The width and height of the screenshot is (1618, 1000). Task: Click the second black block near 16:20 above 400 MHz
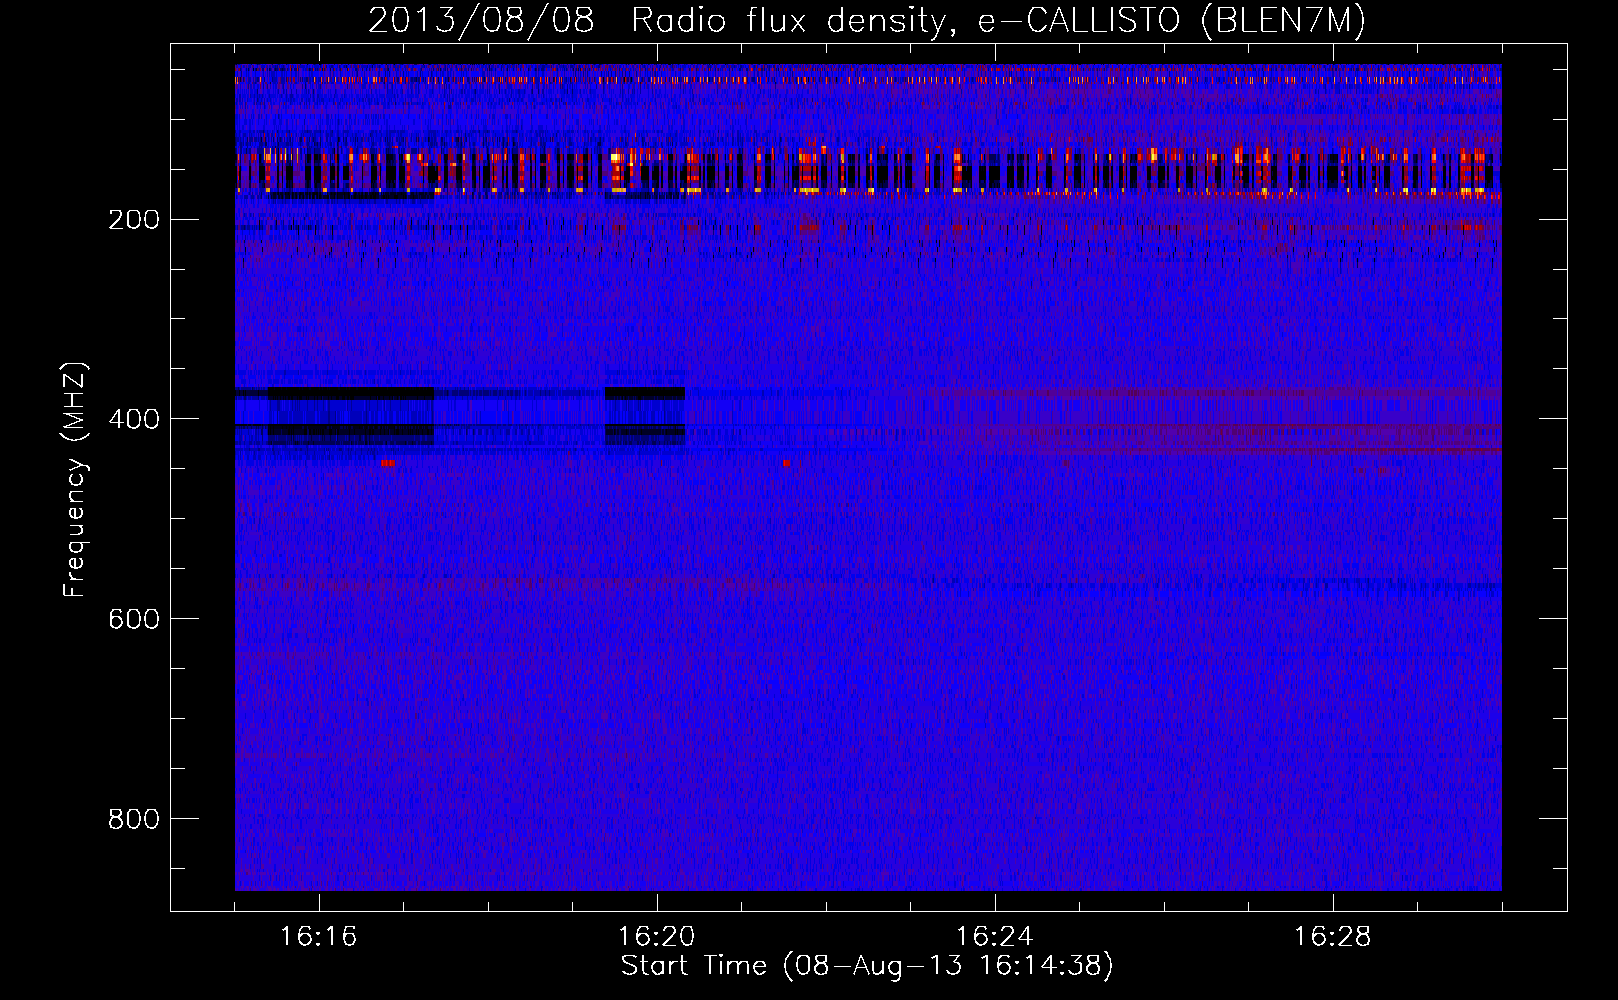(x=645, y=394)
